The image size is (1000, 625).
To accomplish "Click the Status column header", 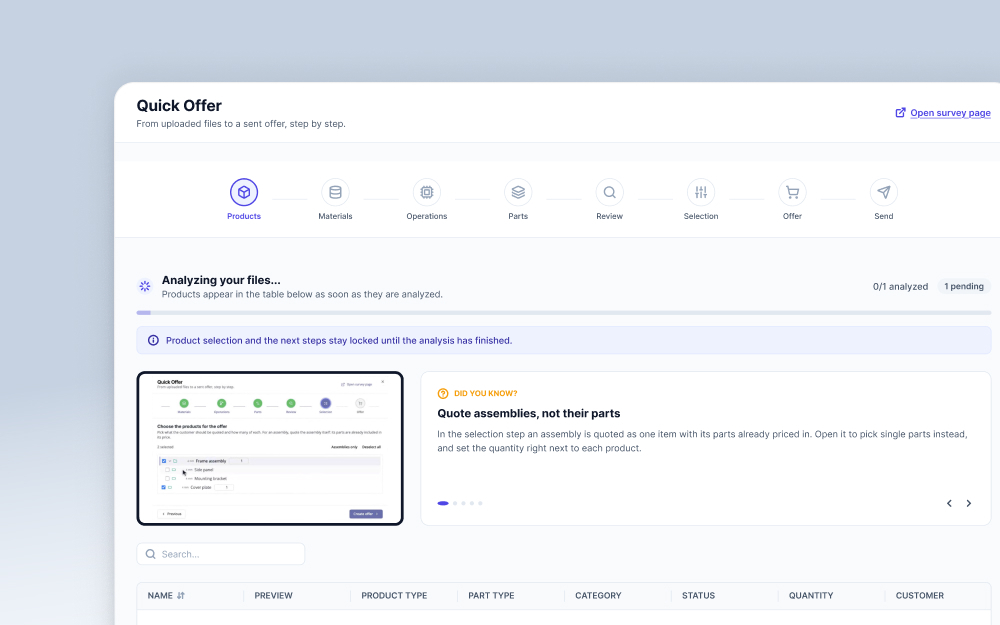I will 698,596.
